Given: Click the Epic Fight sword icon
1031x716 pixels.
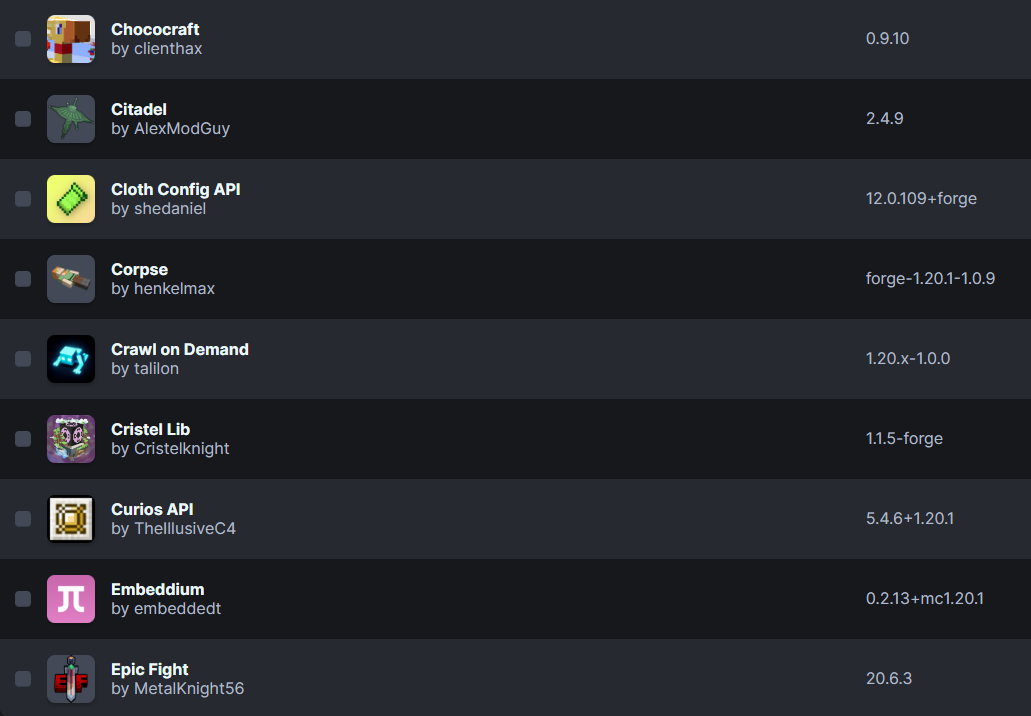Looking at the screenshot, I should coord(71,679).
